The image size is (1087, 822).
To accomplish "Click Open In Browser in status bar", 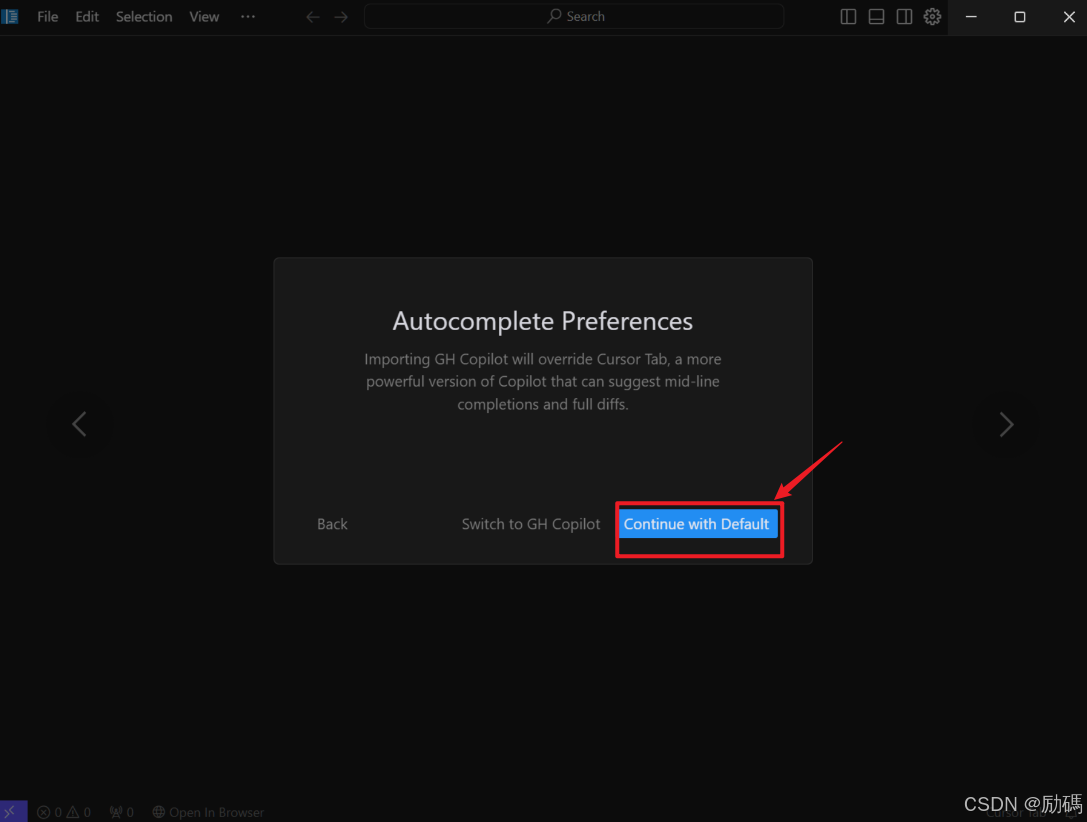I will pyautogui.click(x=208, y=812).
